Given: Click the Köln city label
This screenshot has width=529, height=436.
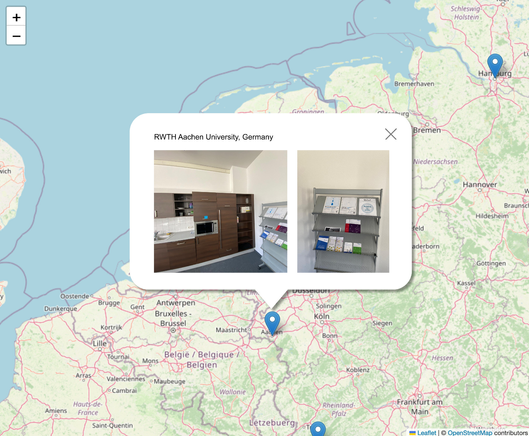Looking at the screenshot, I should [x=322, y=316].
